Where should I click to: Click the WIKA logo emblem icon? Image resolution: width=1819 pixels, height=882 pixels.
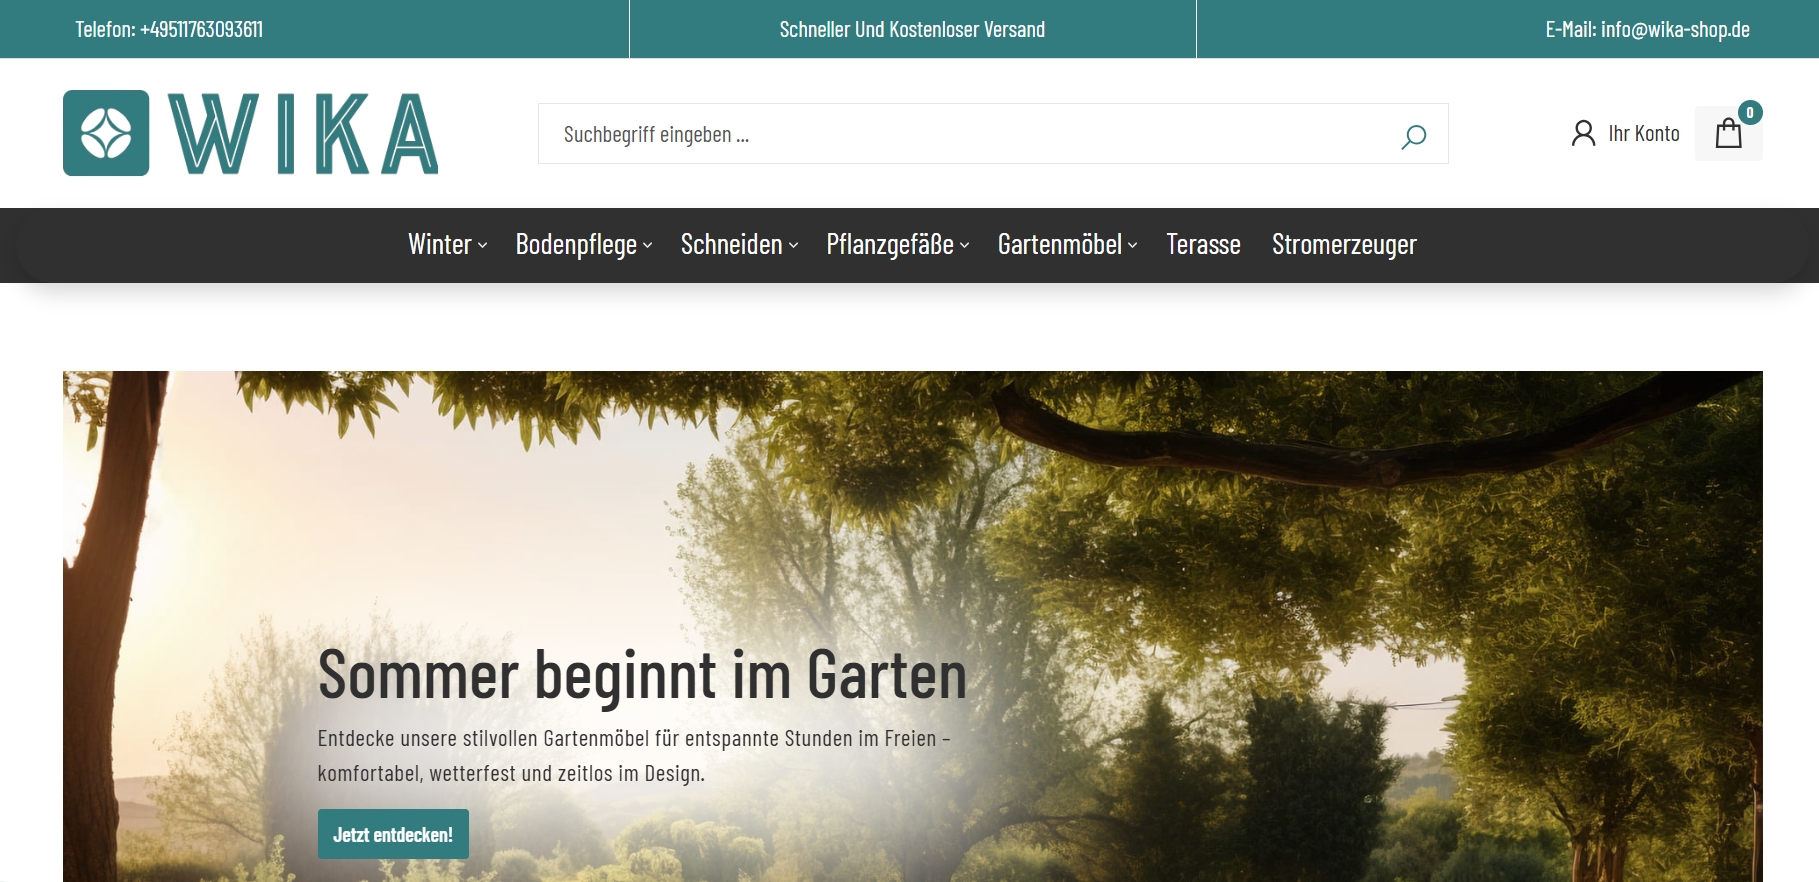pos(106,133)
